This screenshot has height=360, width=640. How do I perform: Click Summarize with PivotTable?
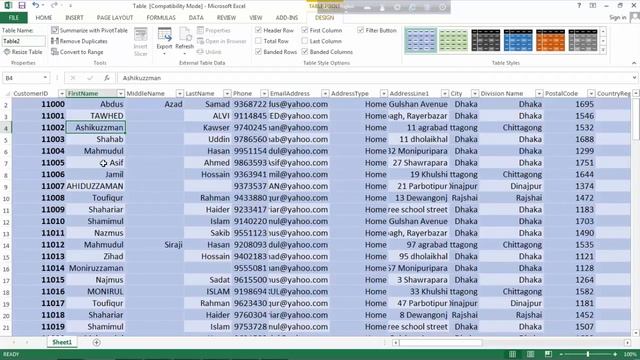point(89,30)
